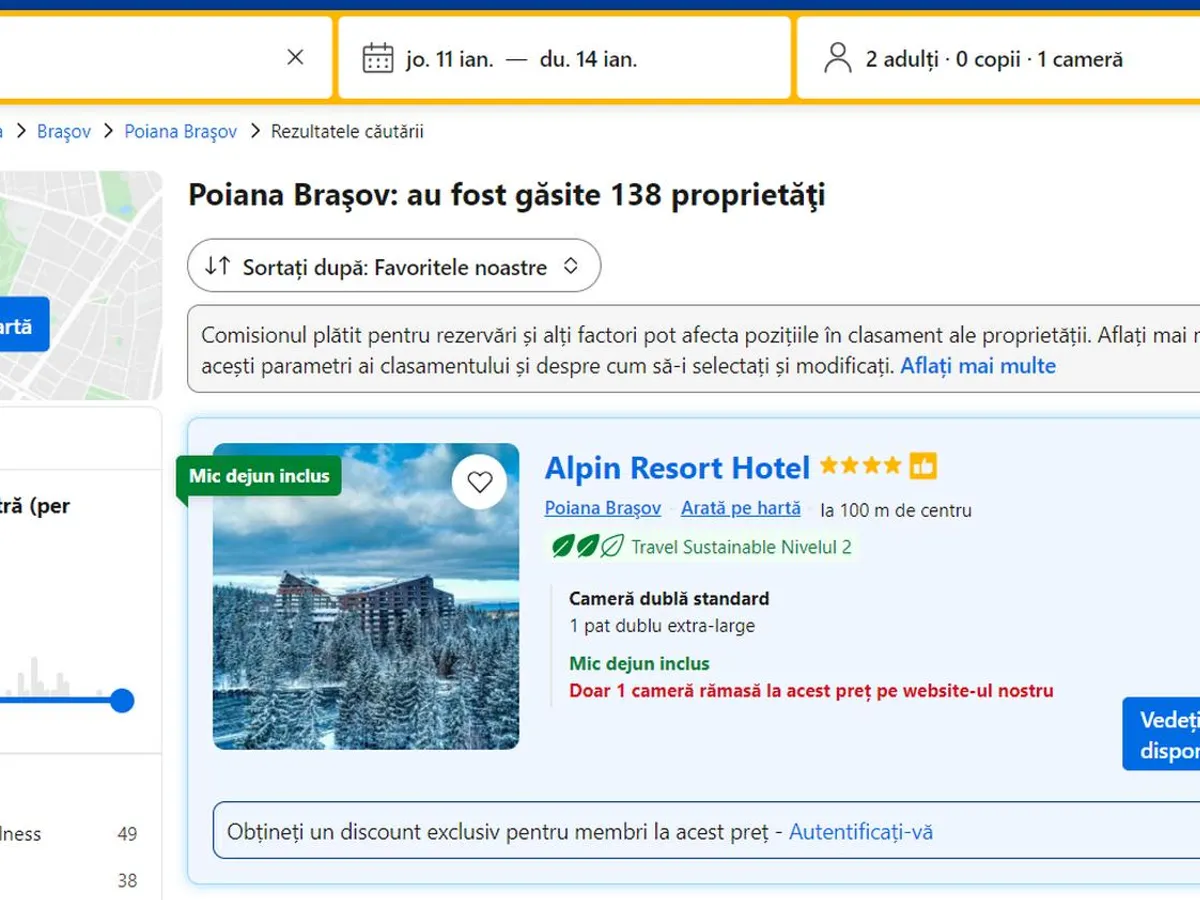1200x900 pixels.
Task: Save Alpin Resort Hotel to favorites
Action: tap(480, 482)
